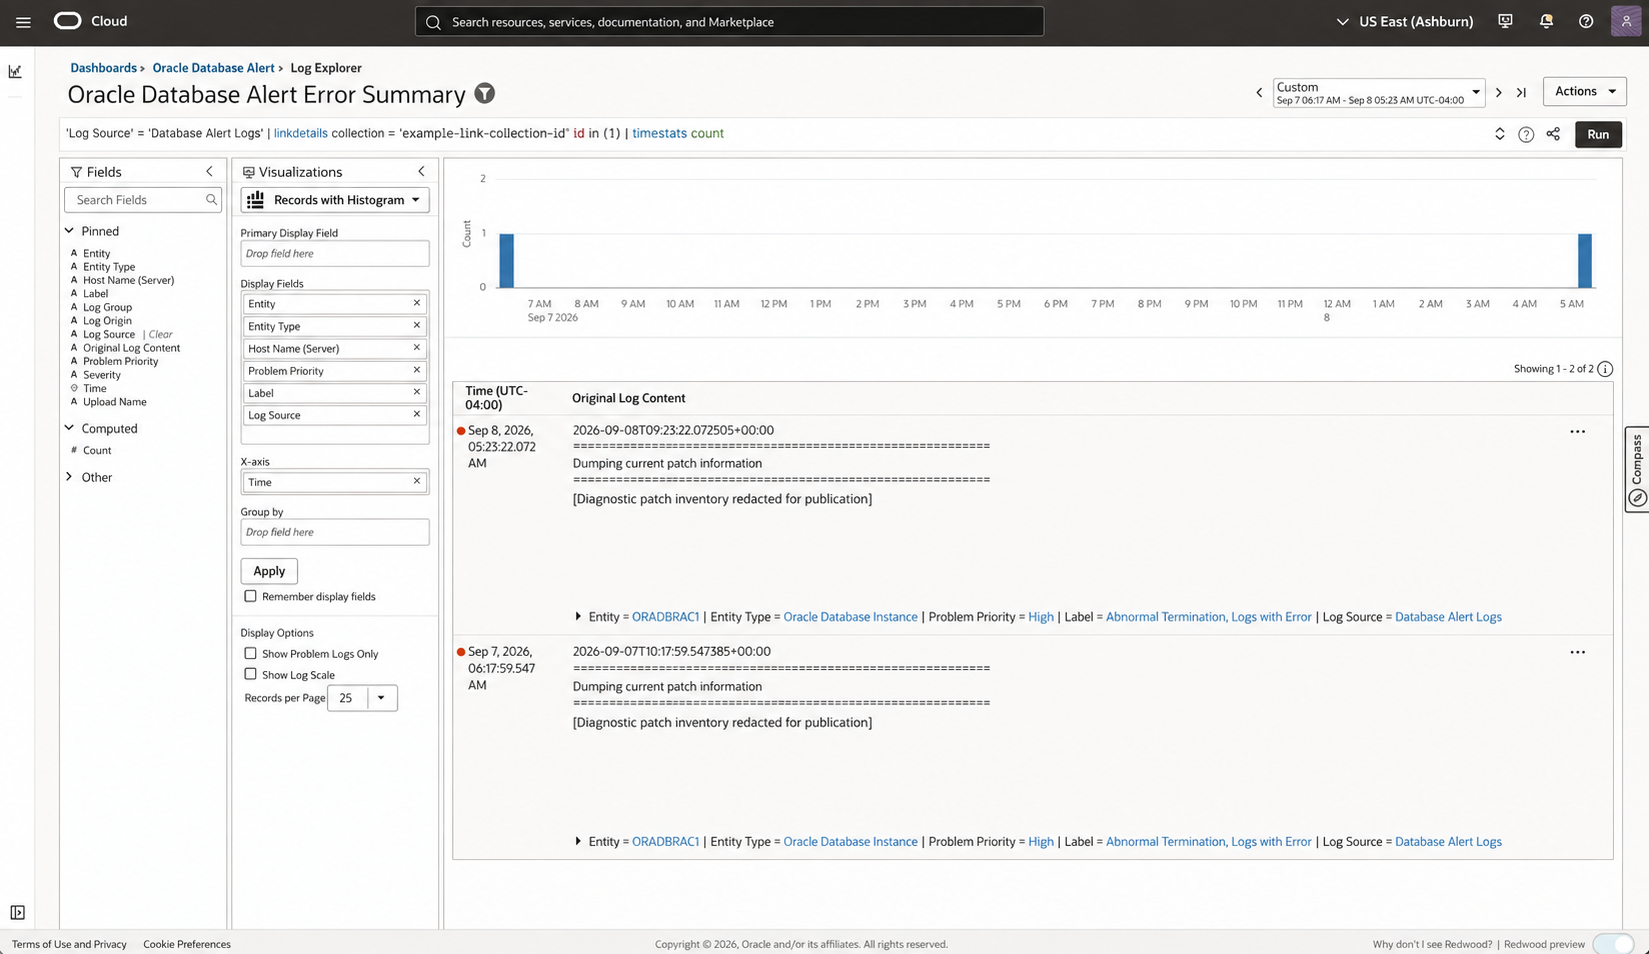Open the hamburger navigation menu
The width and height of the screenshot is (1649, 954).
(x=23, y=22)
